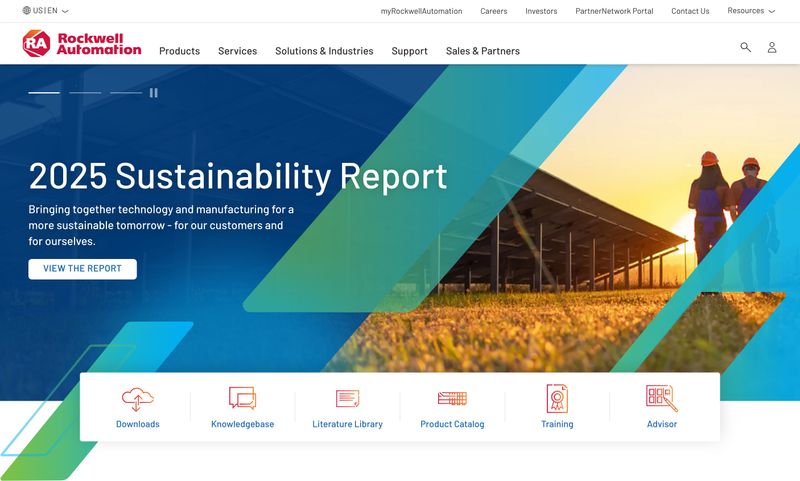
Task: Visit the PartnerNetwork Portal link
Action: [x=614, y=11]
